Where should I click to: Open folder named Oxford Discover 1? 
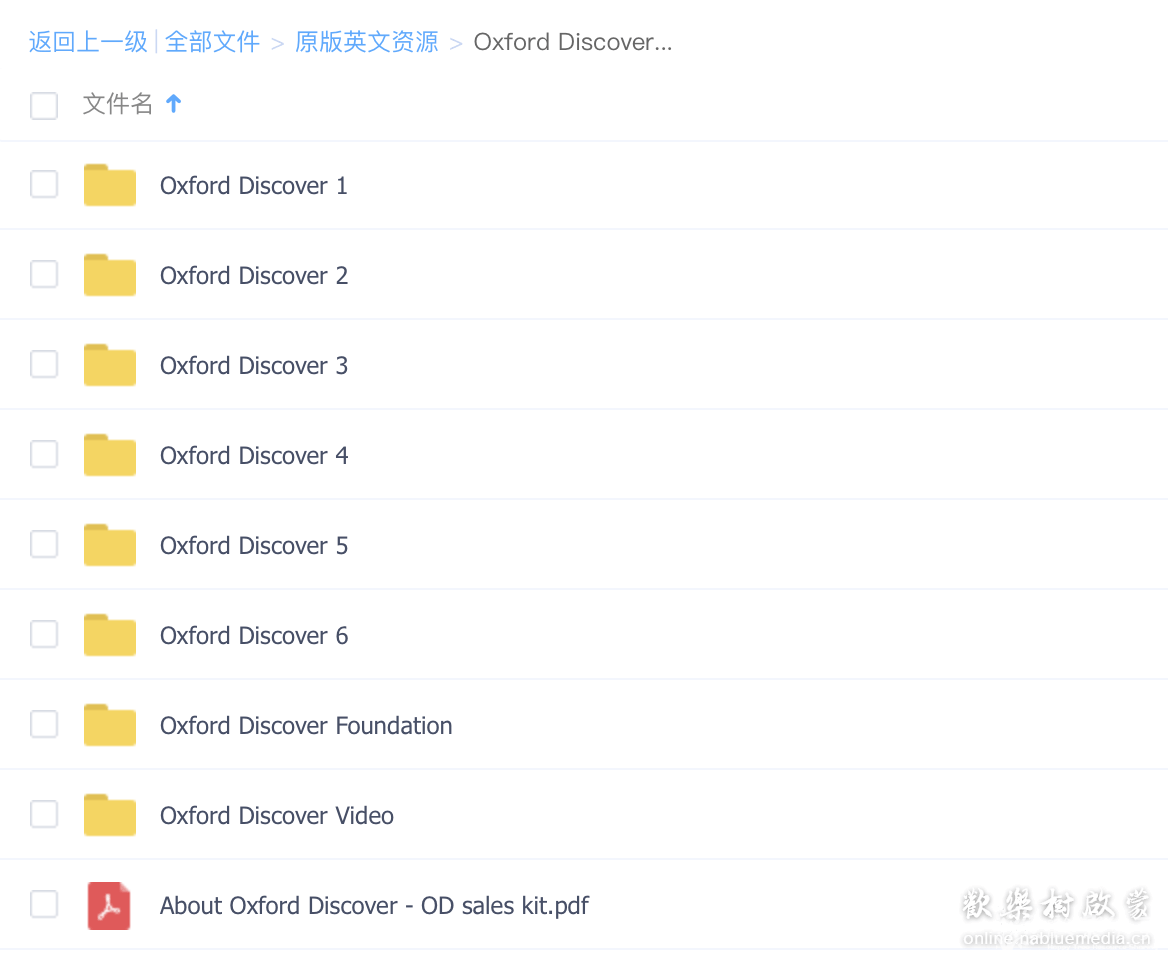pyautogui.click(x=254, y=186)
